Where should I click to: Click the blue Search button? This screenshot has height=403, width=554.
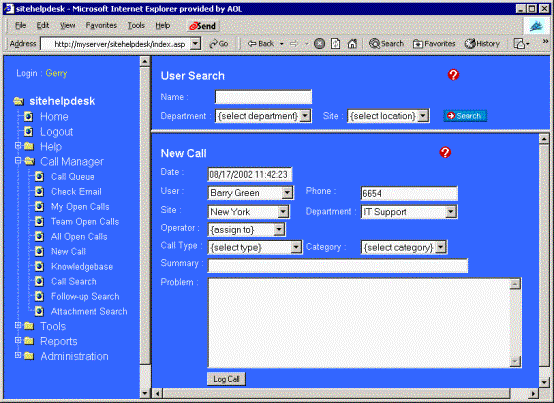465,116
